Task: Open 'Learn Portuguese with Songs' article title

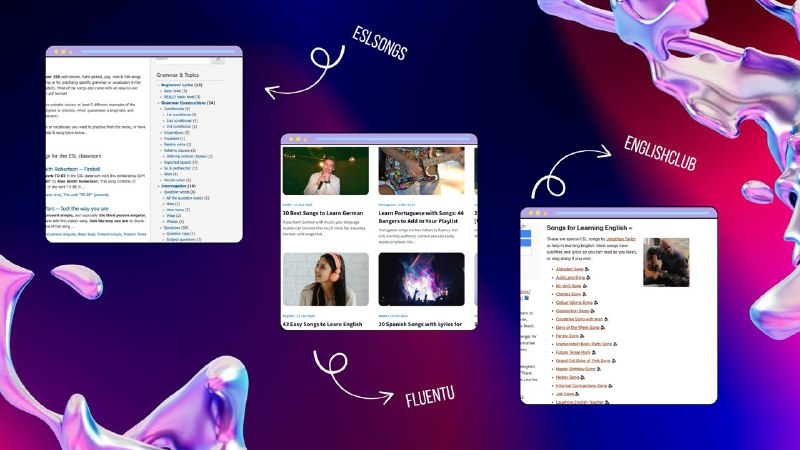Action: point(421,217)
